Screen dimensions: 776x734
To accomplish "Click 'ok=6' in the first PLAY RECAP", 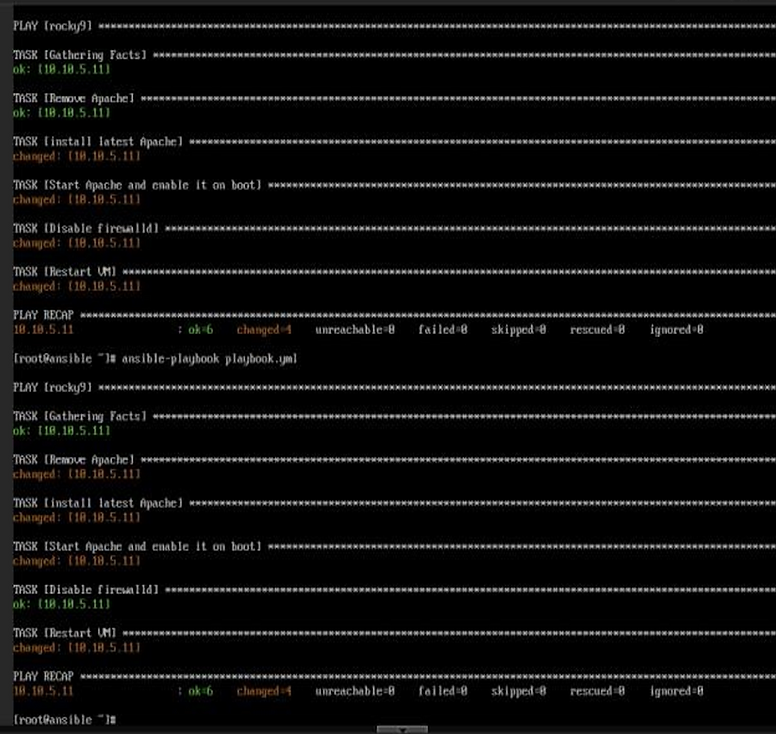I will point(200,330).
